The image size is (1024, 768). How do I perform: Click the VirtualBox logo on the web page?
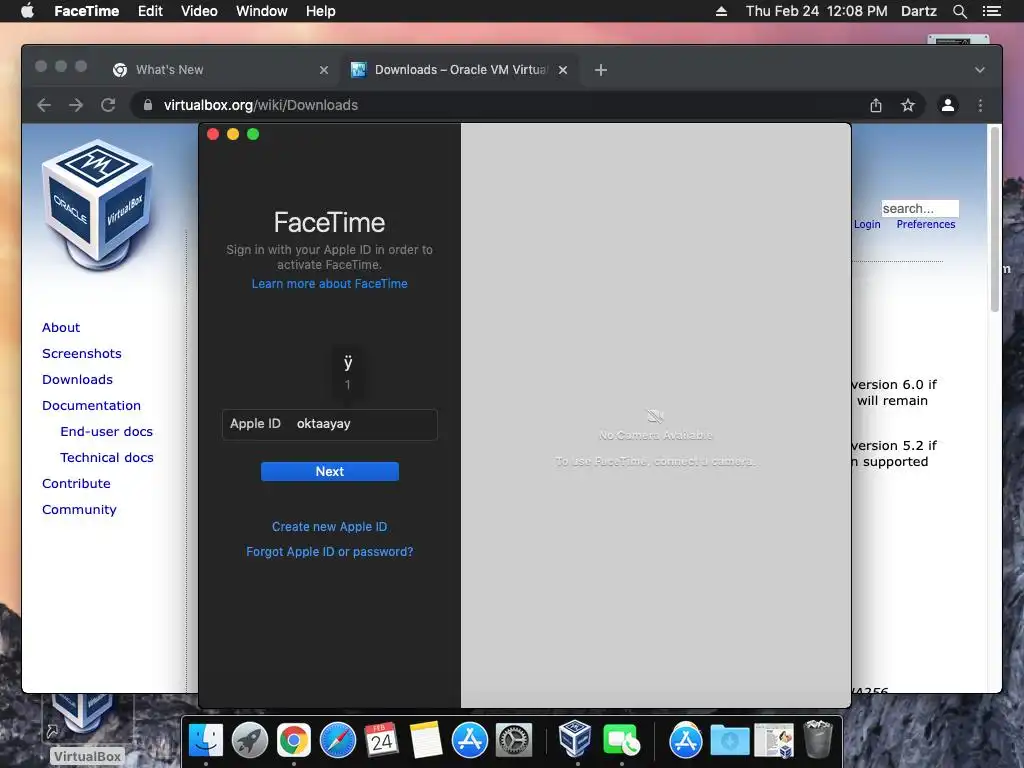coord(98,204)
